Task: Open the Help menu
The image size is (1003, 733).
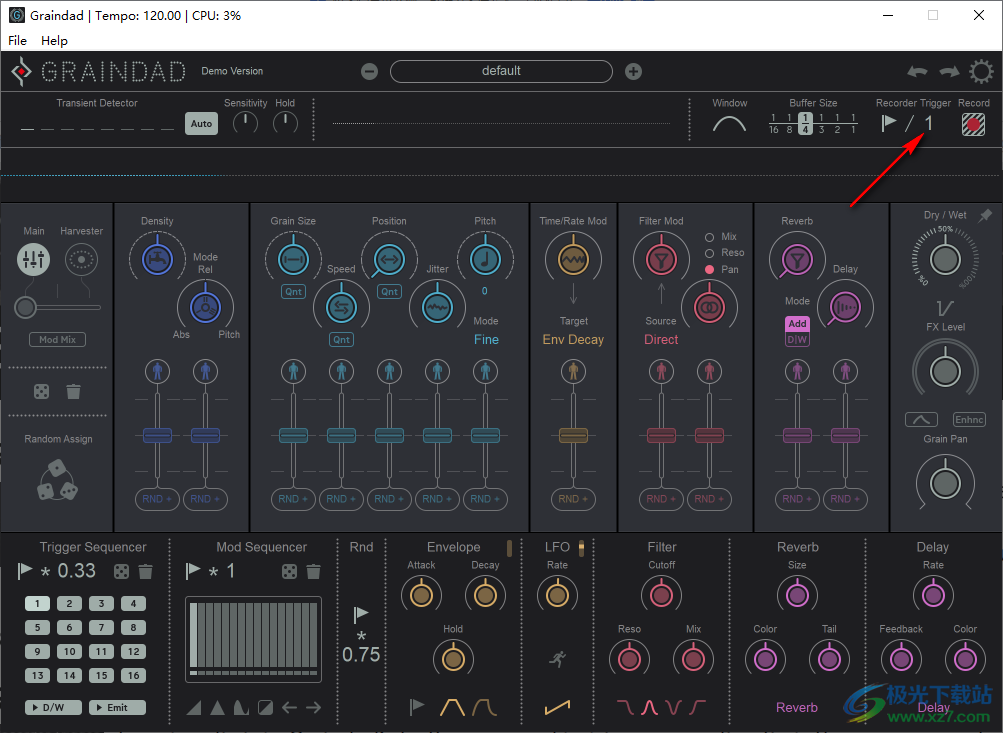Action: [x=54, y=40]
